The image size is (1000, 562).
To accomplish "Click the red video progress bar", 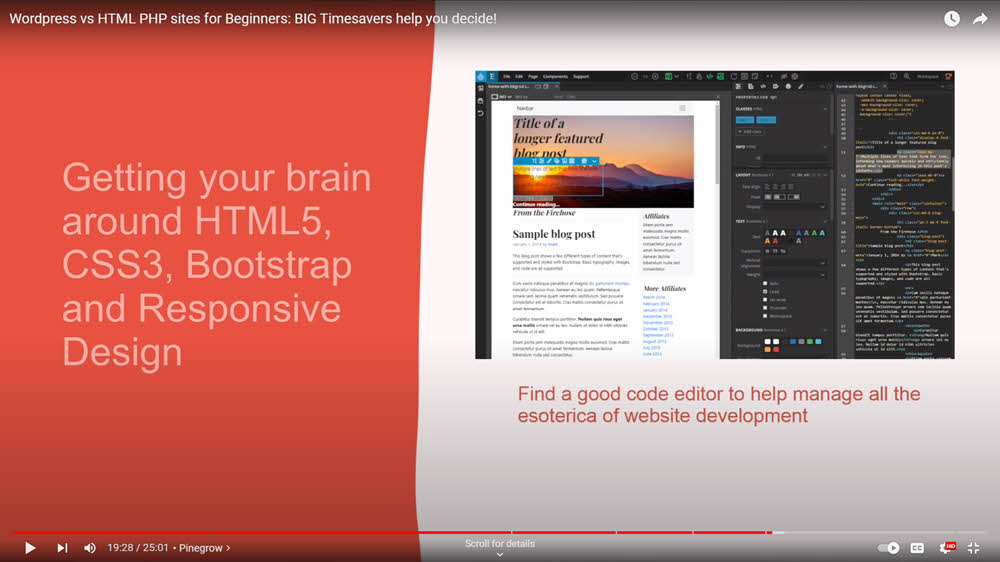I will click(x=400, y=533).
